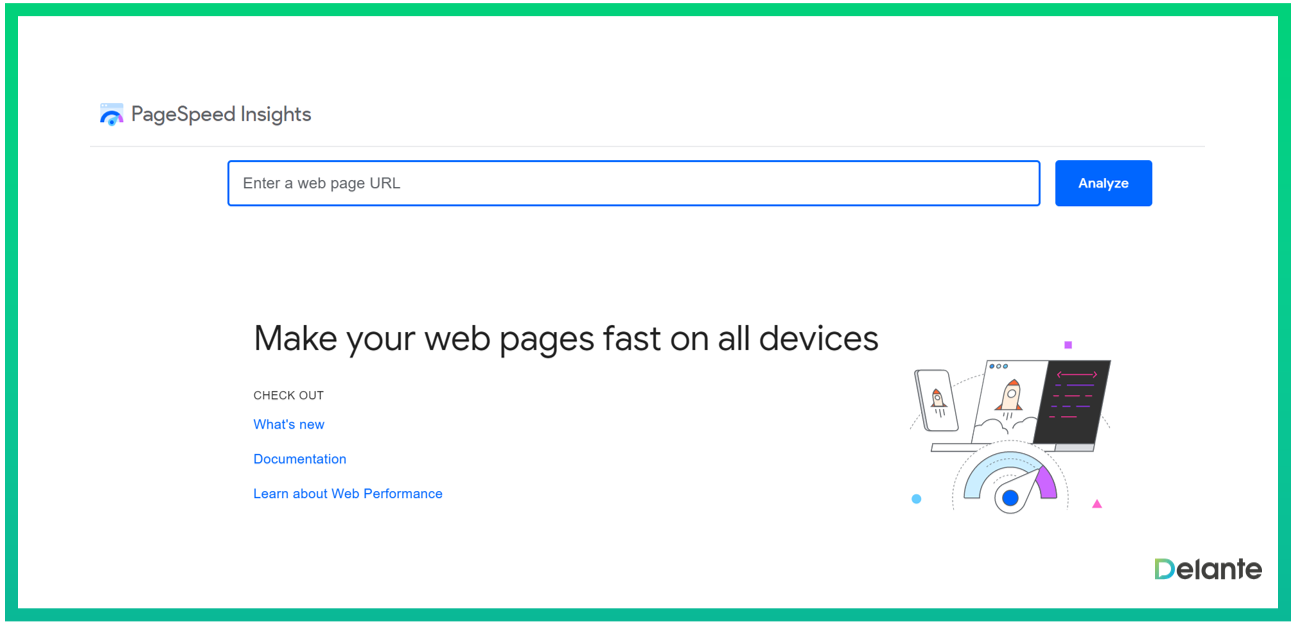The width and height of the screenshot is (1294, 624).
Task: Open the What's new link
Action: [289, 425]
